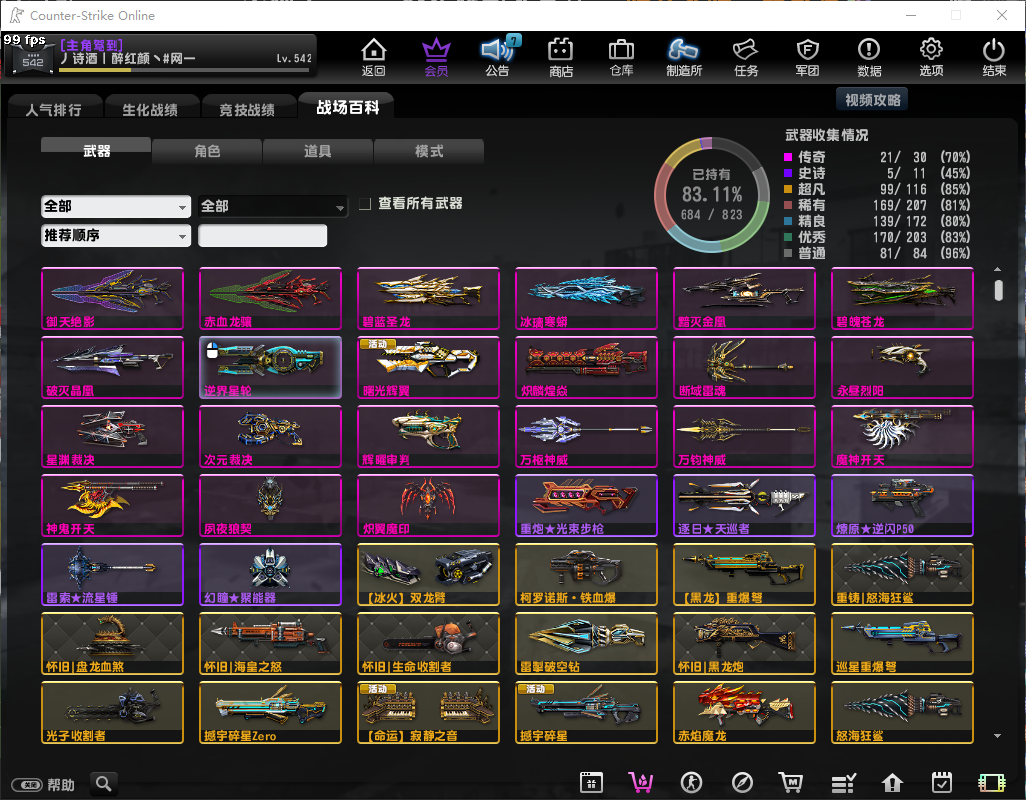
Task: Select the 道具 sub-tab
Action: (317, 150)
